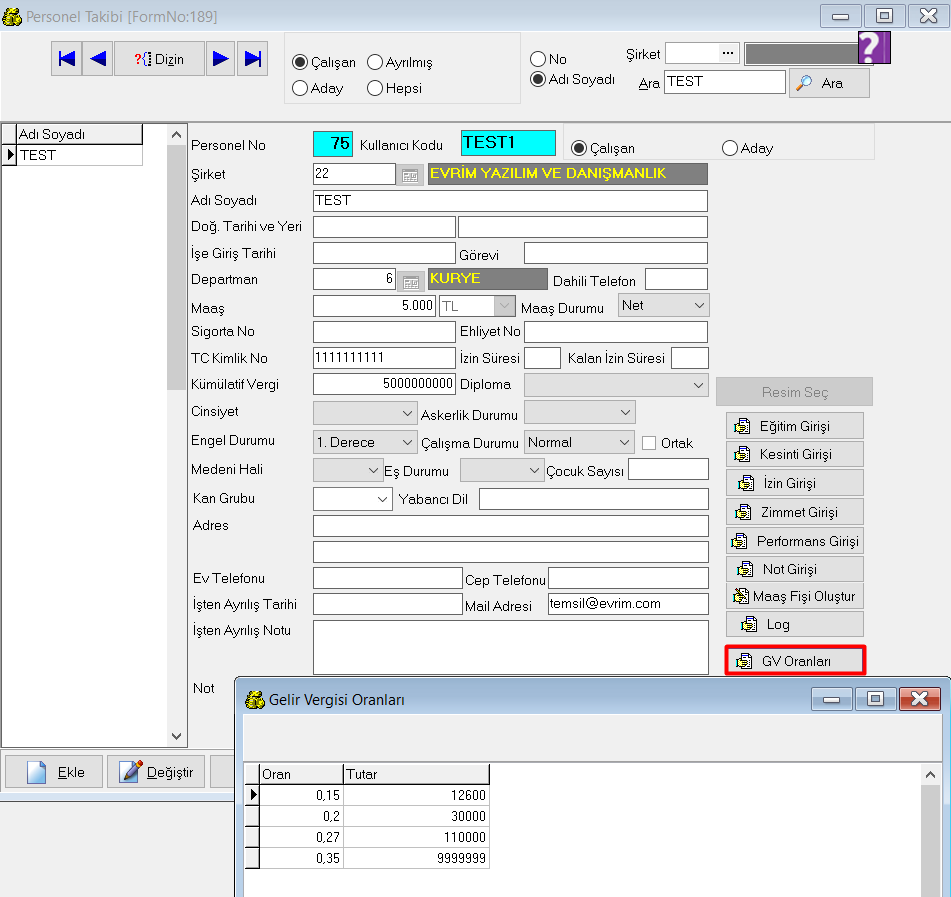
Task: Click the Mail Adresi field
Action: click(x=628, y=604)
